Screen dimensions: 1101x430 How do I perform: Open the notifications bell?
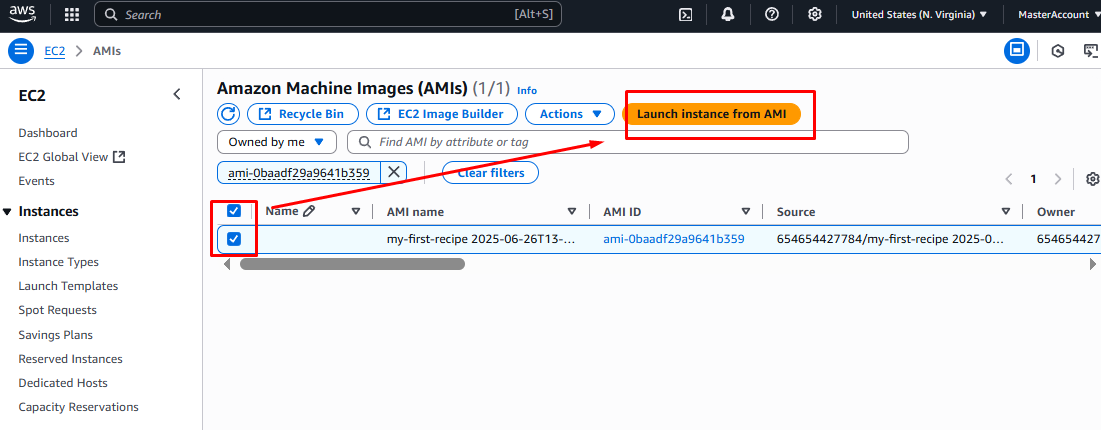click(728, 14)
